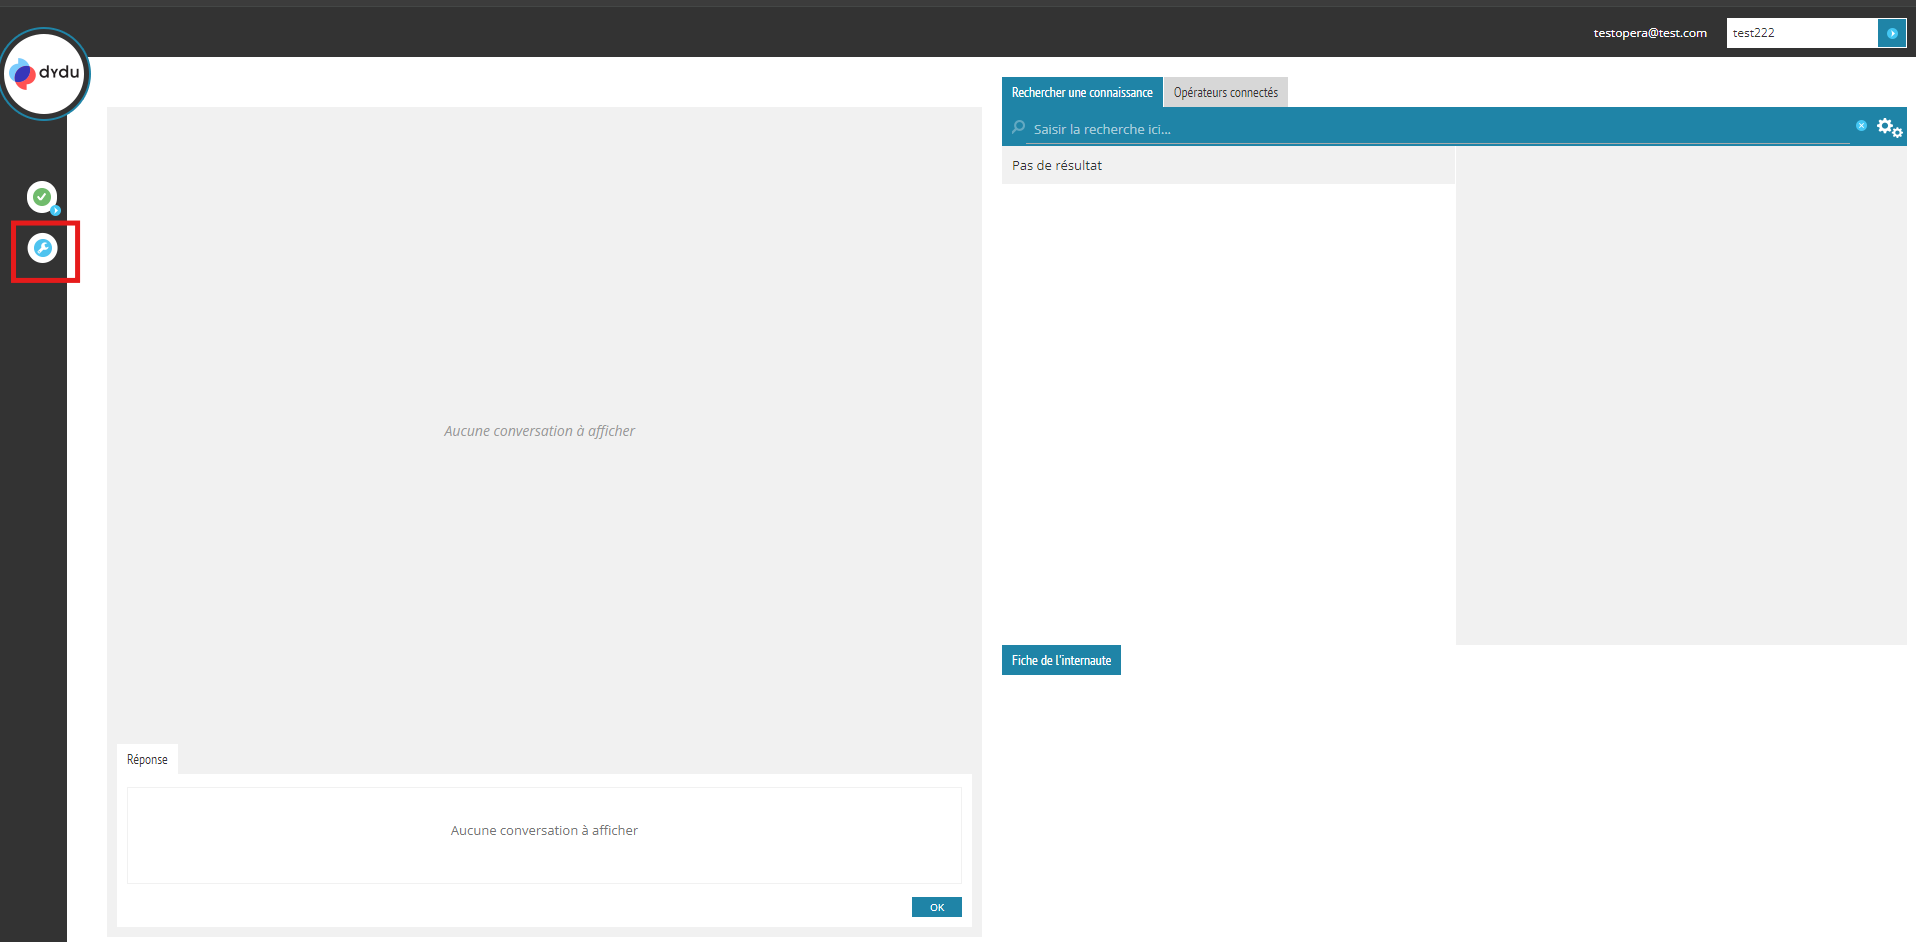
Task: Click the dydu logo
Action: tap(45, 74)
